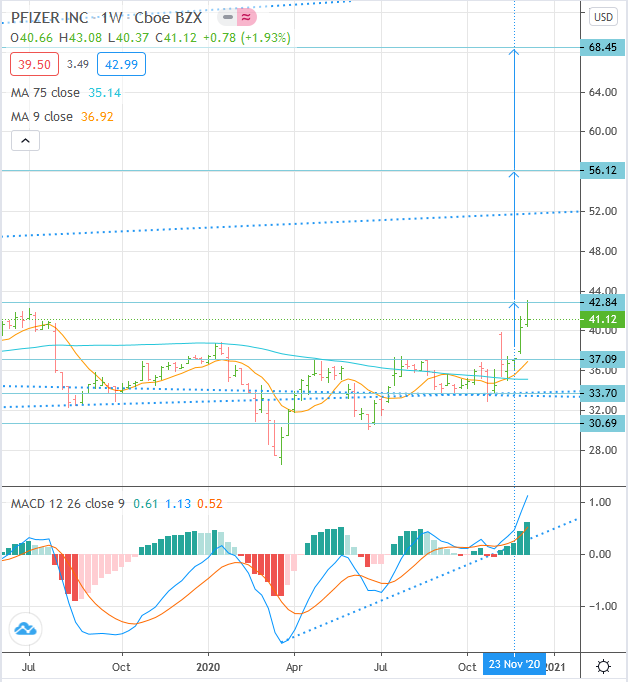This screenshot has height=682, width=628.
Task: Select the MA 75 close indicator label
Action: click(45, 93)
